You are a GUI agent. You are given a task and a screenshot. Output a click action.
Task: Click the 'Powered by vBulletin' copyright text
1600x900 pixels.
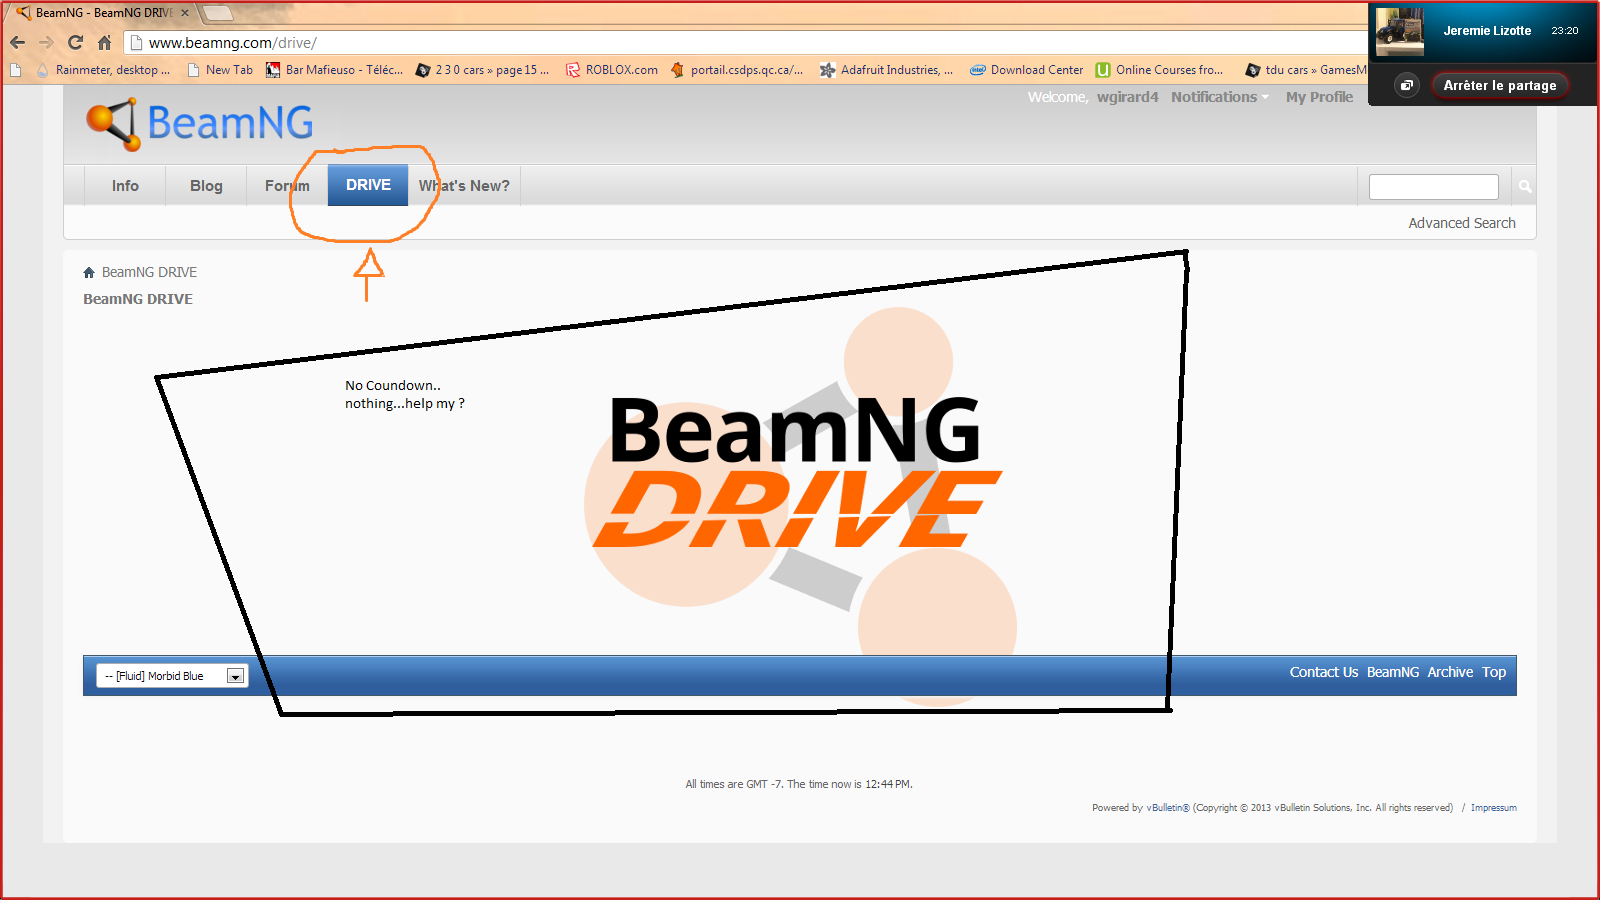(1272, 808)
